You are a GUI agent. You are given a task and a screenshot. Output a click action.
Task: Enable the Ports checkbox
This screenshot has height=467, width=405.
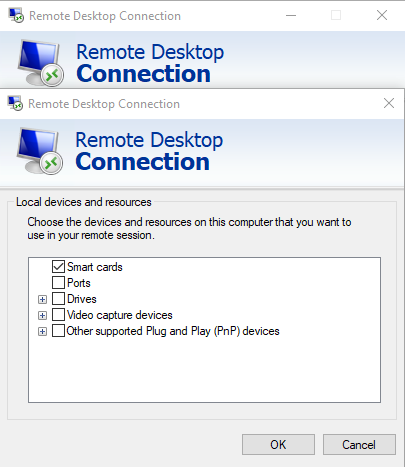(58, 283)
